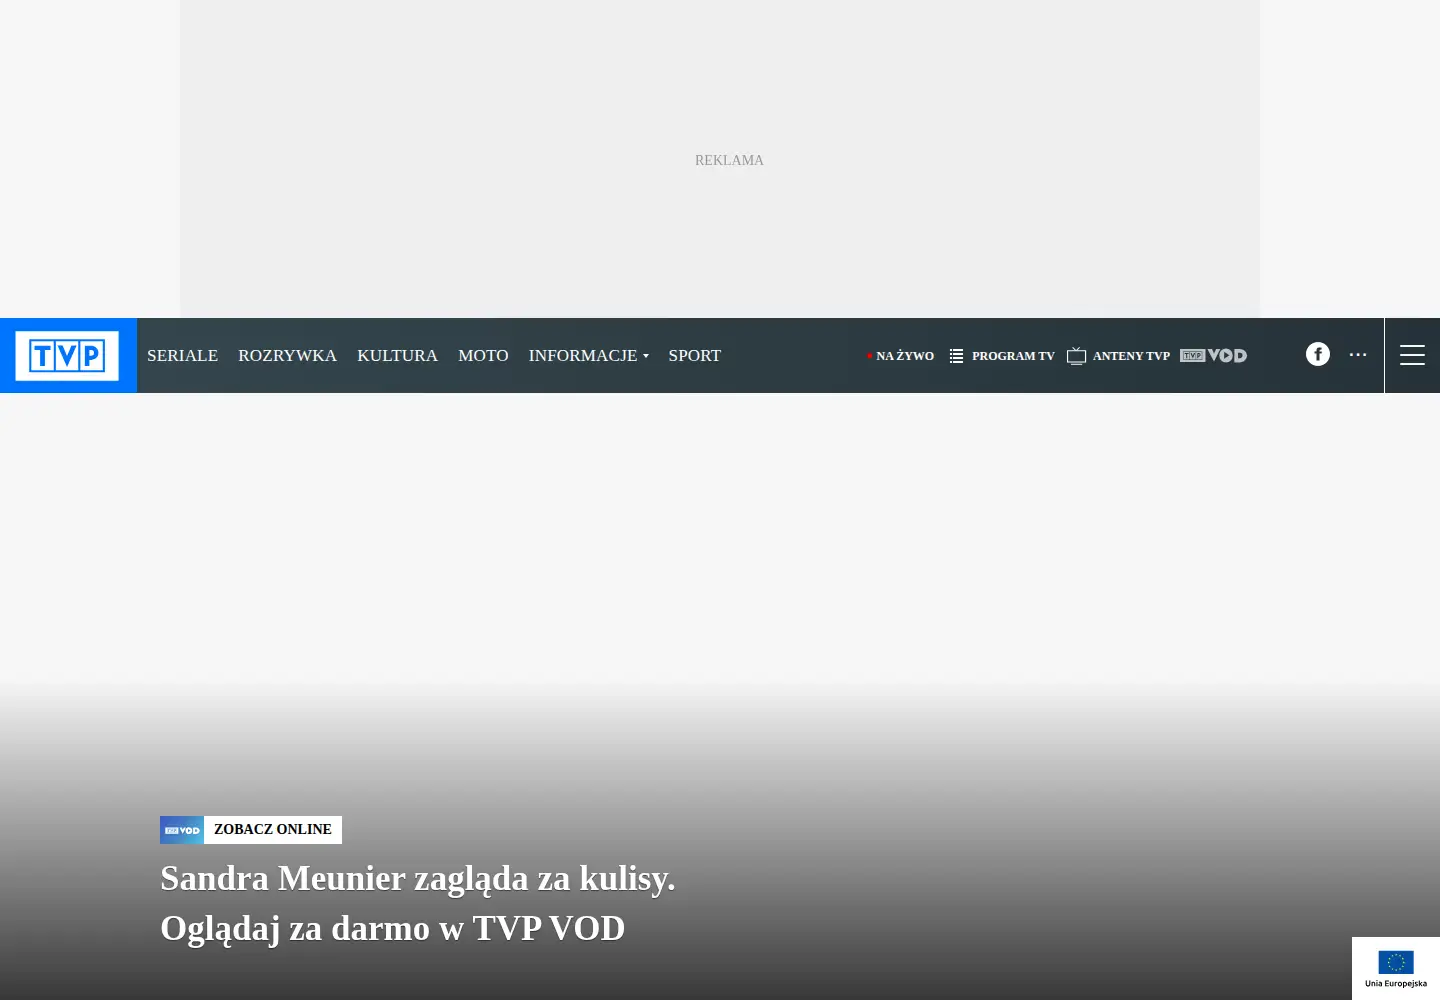Image resolution: width=1440 pixels, height=1000 pixels.
Task: Open NA ŻYWO live stream link
Action: [901, 356]
